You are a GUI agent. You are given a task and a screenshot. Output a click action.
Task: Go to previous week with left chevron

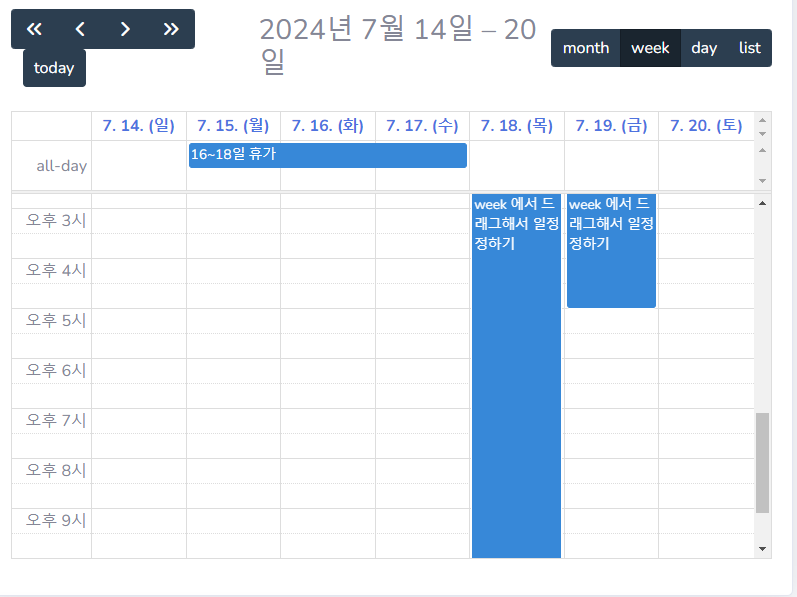point(80,29)
